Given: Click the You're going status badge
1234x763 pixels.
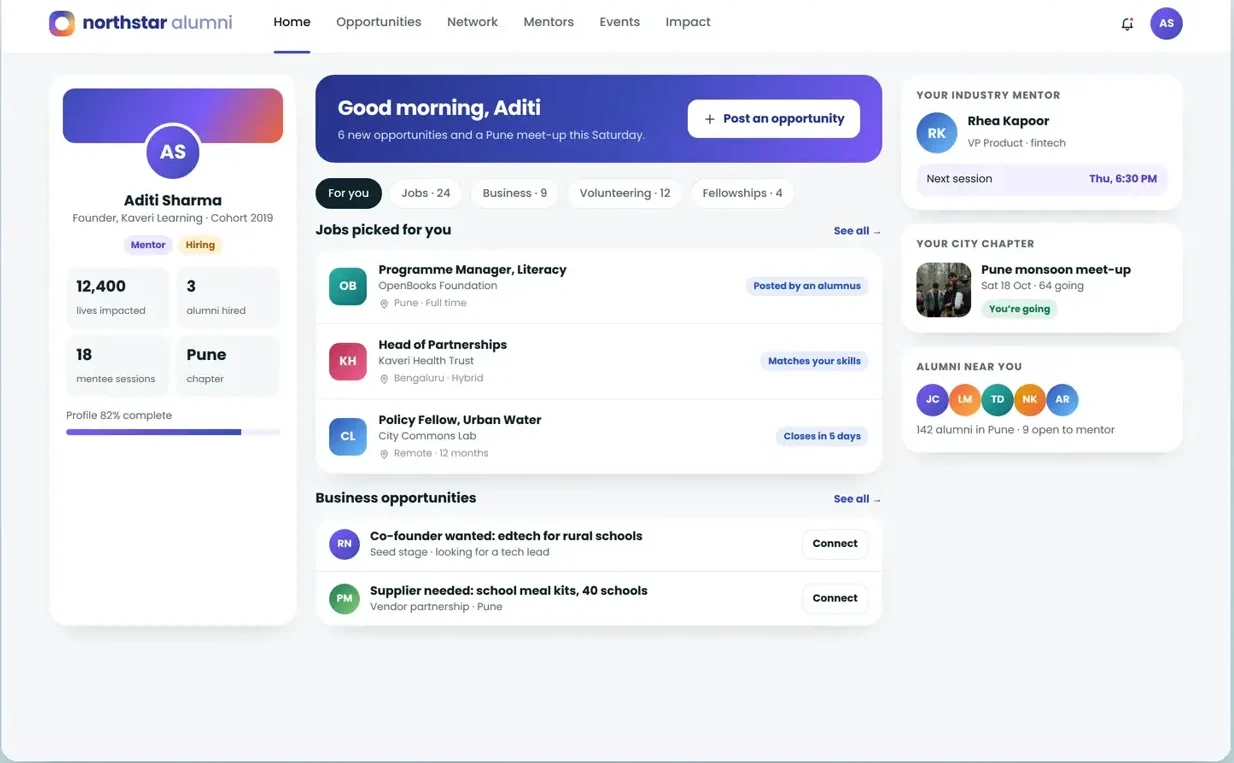Looking at the screenshot, I should (1019, 309).
